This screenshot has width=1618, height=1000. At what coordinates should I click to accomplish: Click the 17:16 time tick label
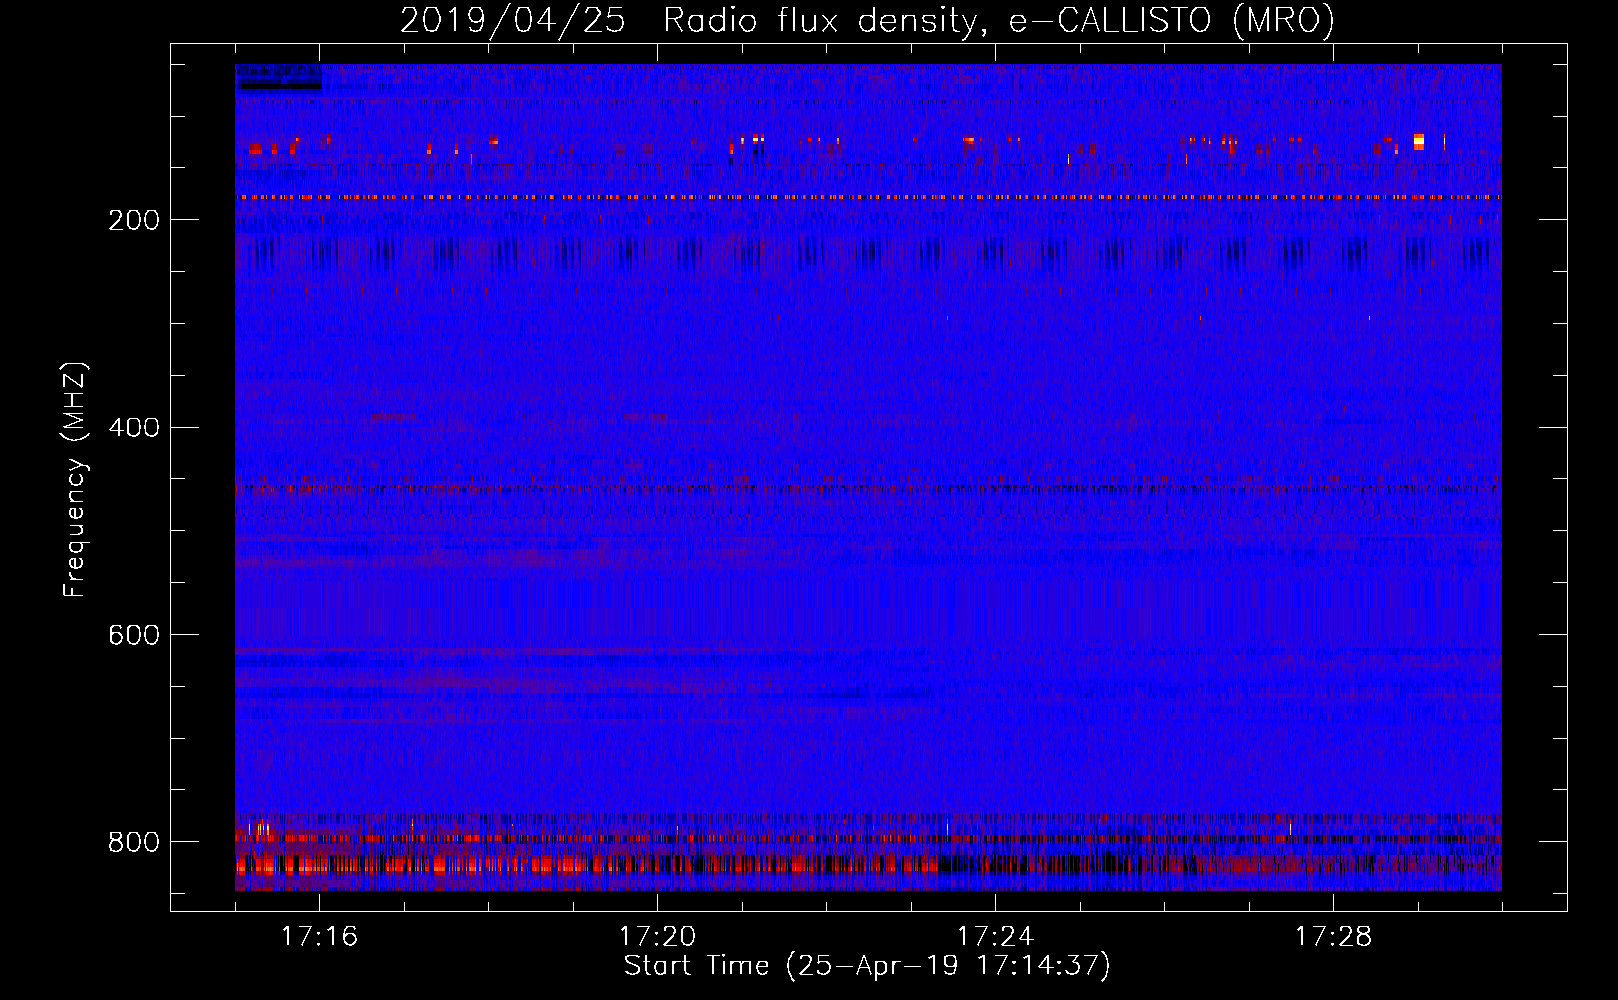click(x=319, y=937)
